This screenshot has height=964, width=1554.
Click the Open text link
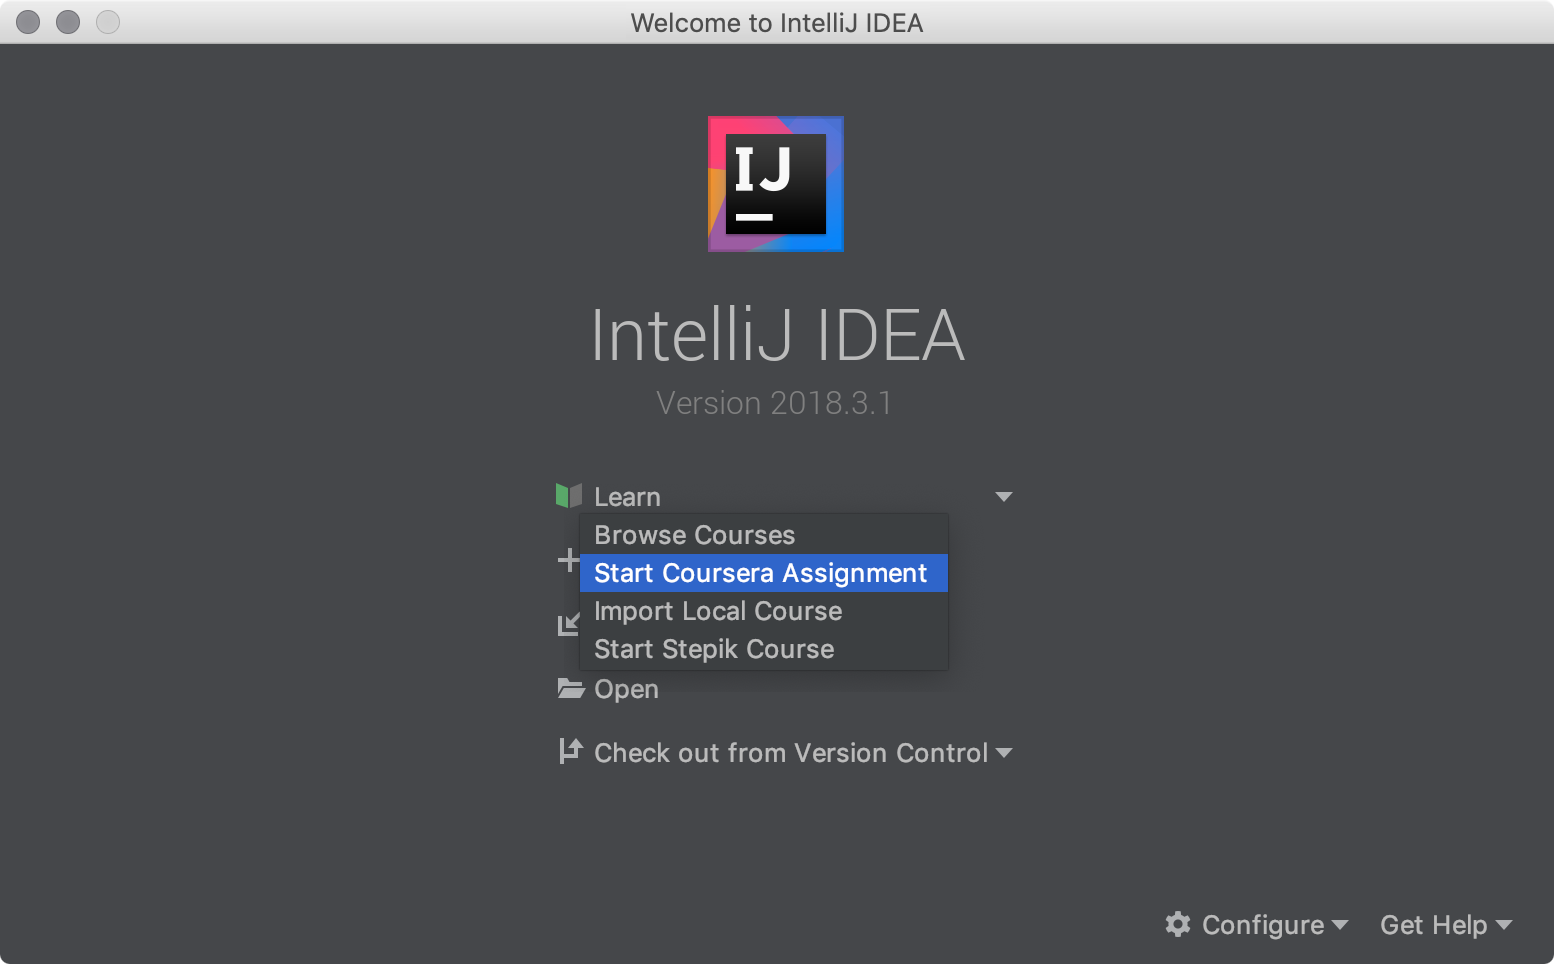[626, 690]
